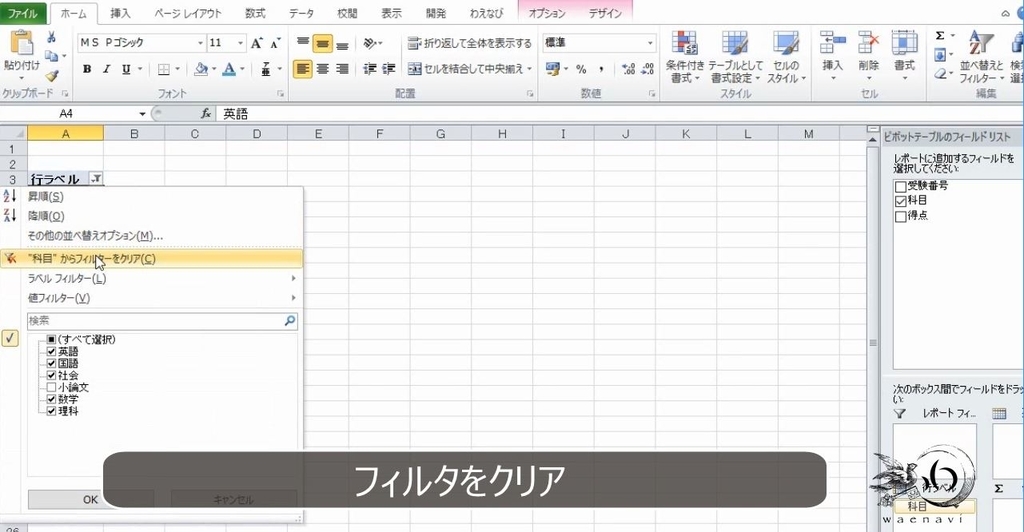Toggle the (すべて選択) select all checkbox
The width and height of the screenshot is (1024, 532).
(52, 339)
